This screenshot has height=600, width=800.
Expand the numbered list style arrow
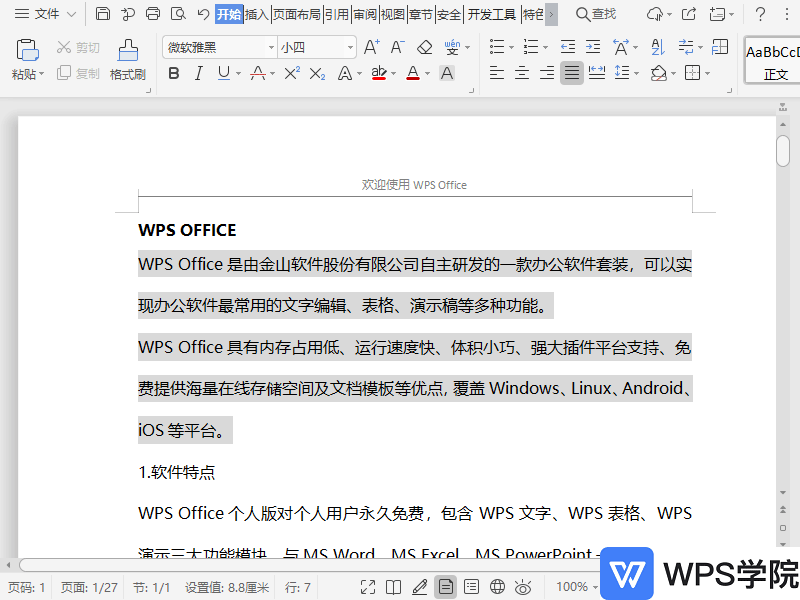click(x=545, y=48)
